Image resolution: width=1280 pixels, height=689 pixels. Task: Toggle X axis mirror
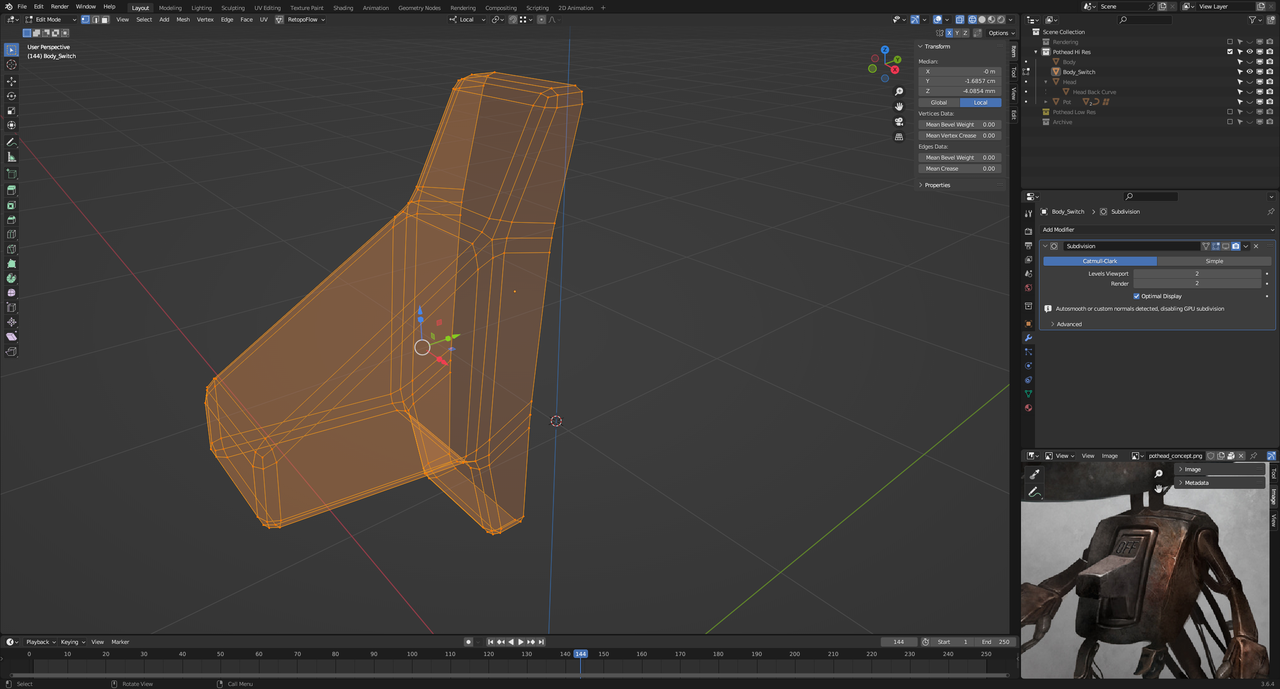click(x=950, y=33)
